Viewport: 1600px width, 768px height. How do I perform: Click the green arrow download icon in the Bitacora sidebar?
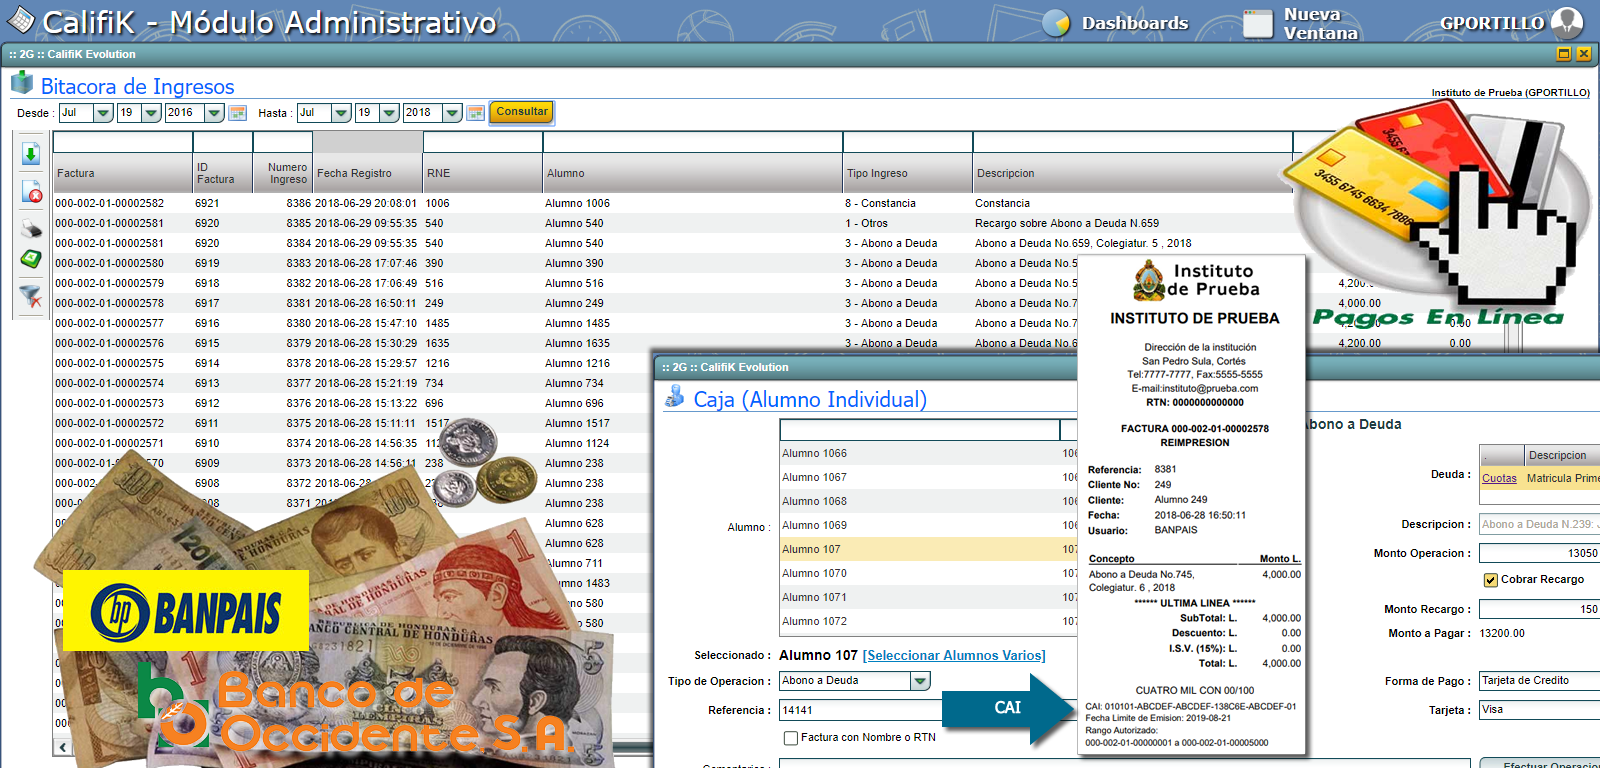[x=31, y=153]
